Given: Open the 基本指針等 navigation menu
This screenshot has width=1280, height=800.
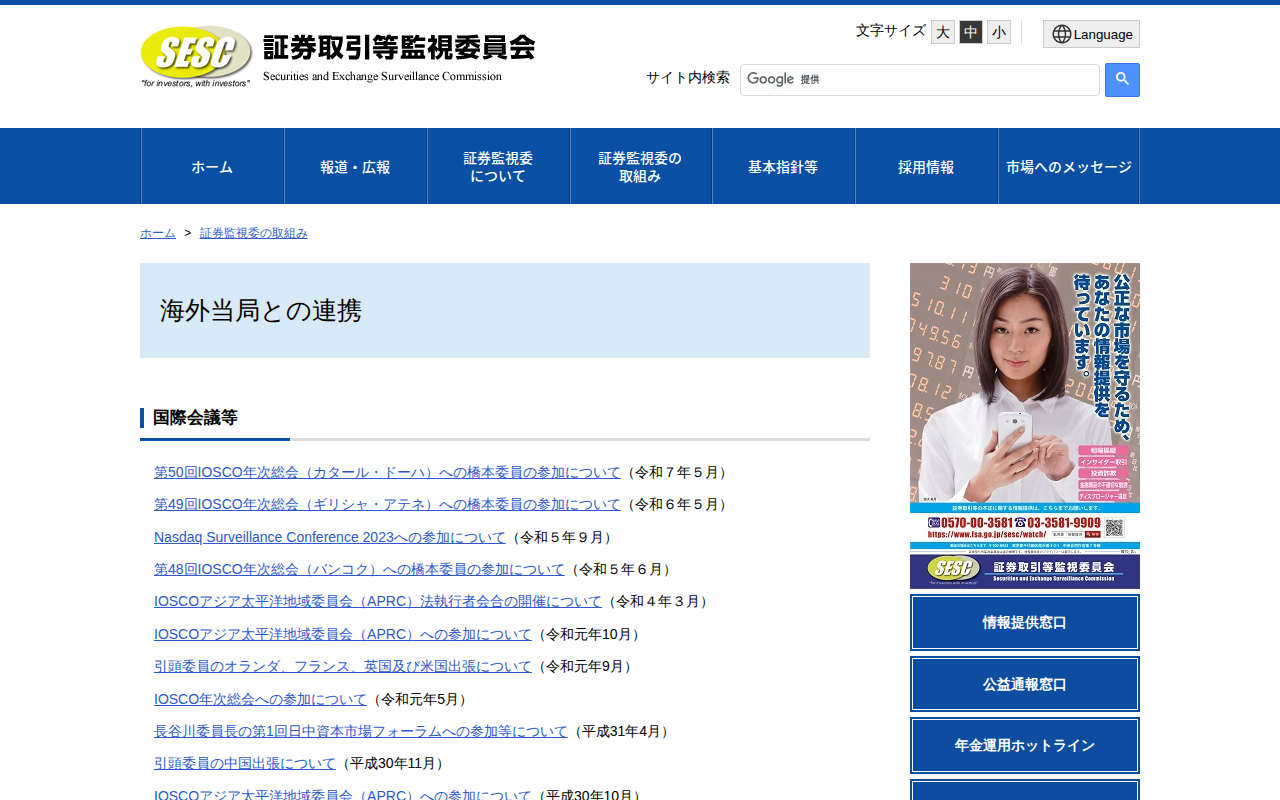Looking at the screenshot, I should click(x=783, y=166).
